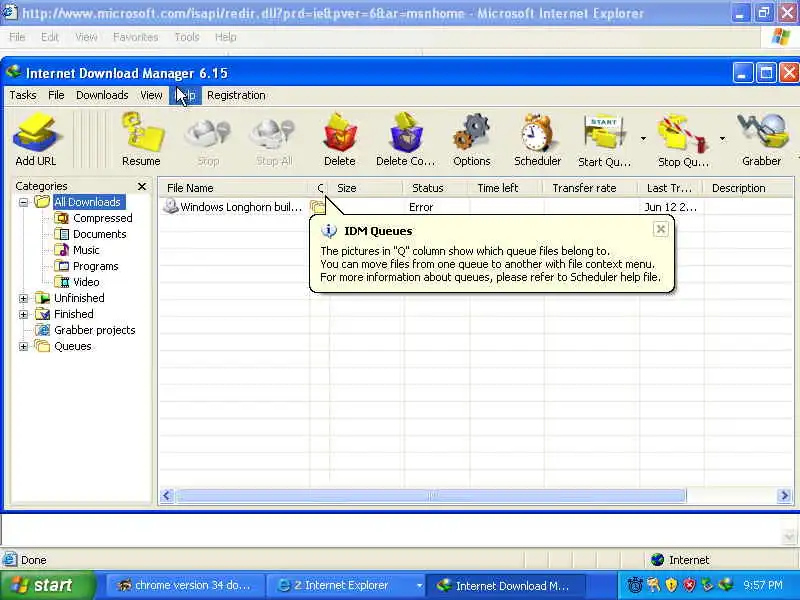Open the highlighted Help menu in IDM
The width and height of the screenshot is (800, 600).
coord(185,95)
